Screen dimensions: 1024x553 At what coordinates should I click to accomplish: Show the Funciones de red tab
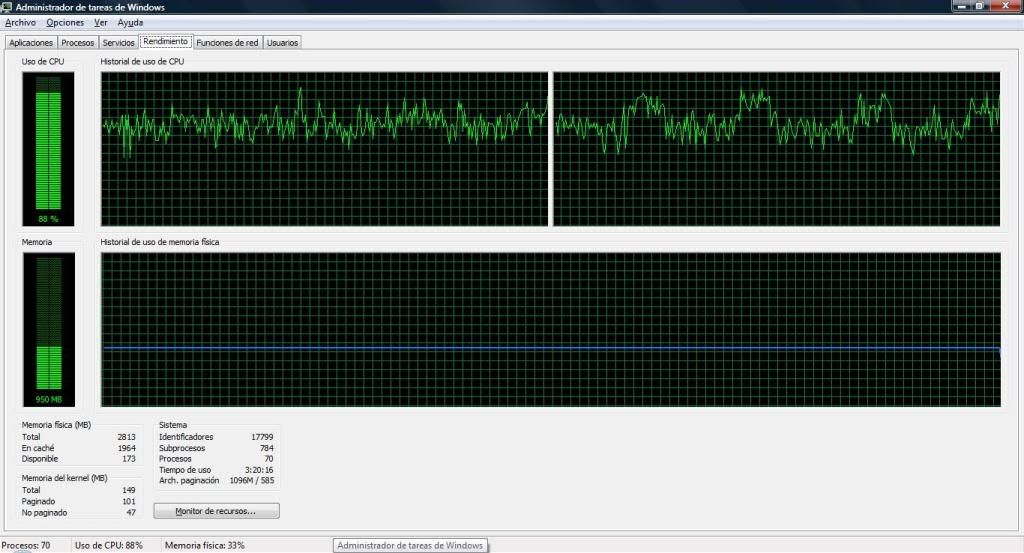click(x=227, y=43)
